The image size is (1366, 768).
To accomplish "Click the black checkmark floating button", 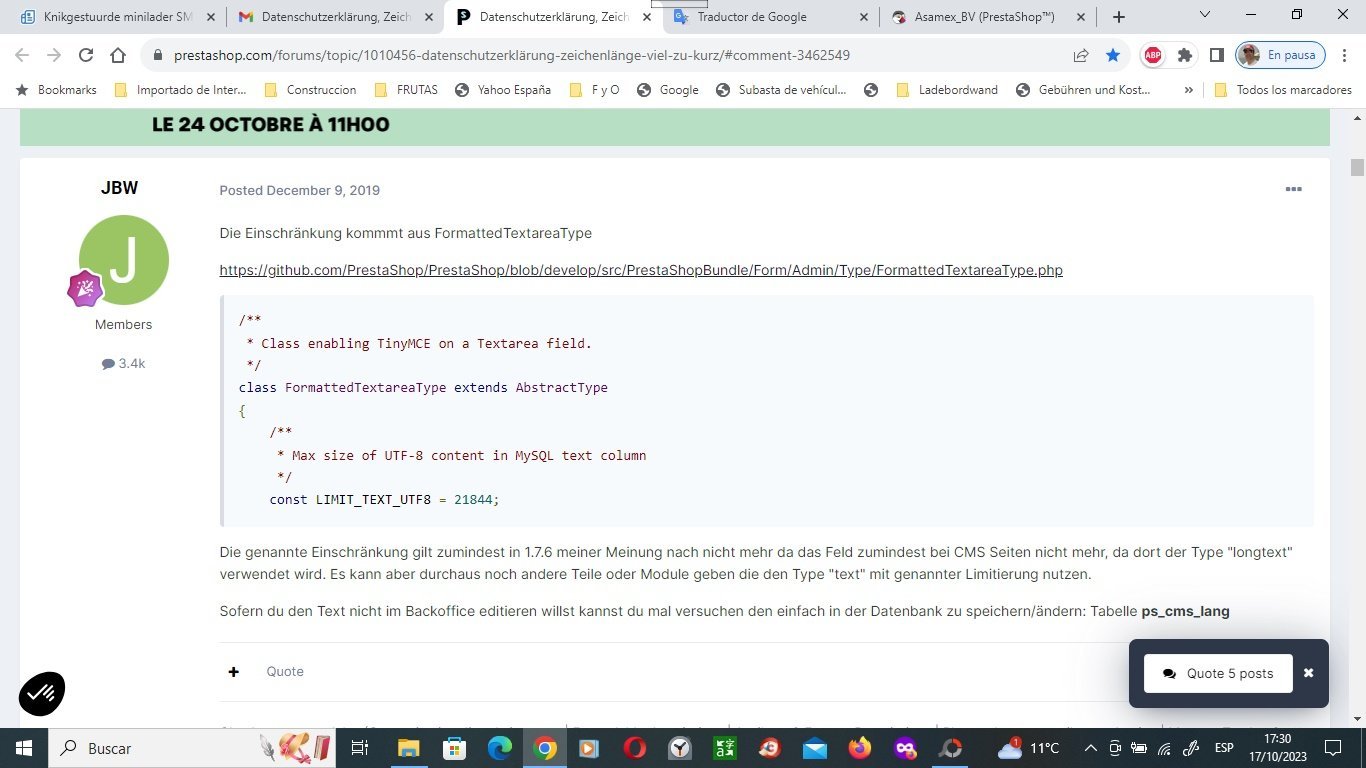I will pos(42,692).
